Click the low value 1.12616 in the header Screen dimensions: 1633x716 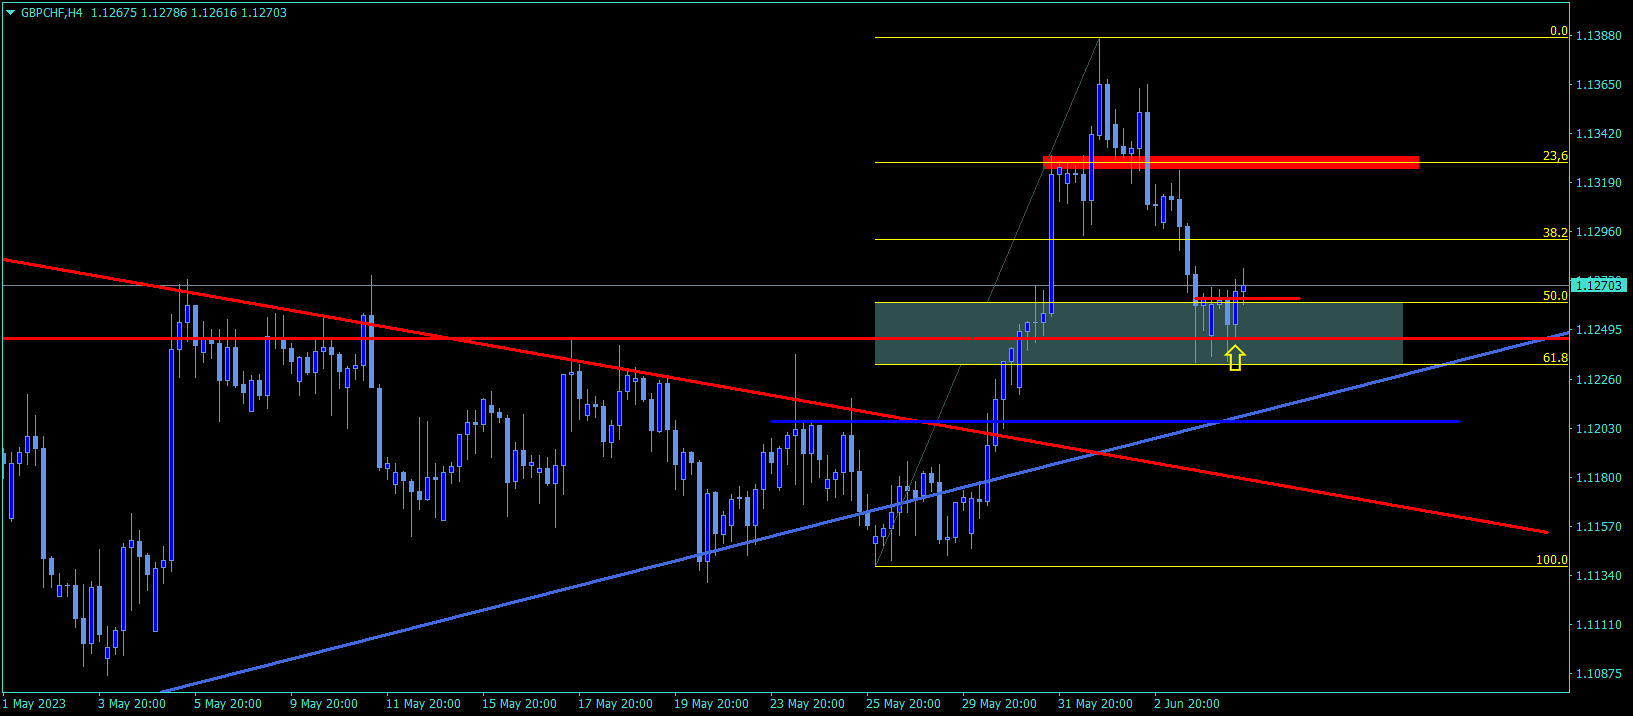click(x=214, y=13)
